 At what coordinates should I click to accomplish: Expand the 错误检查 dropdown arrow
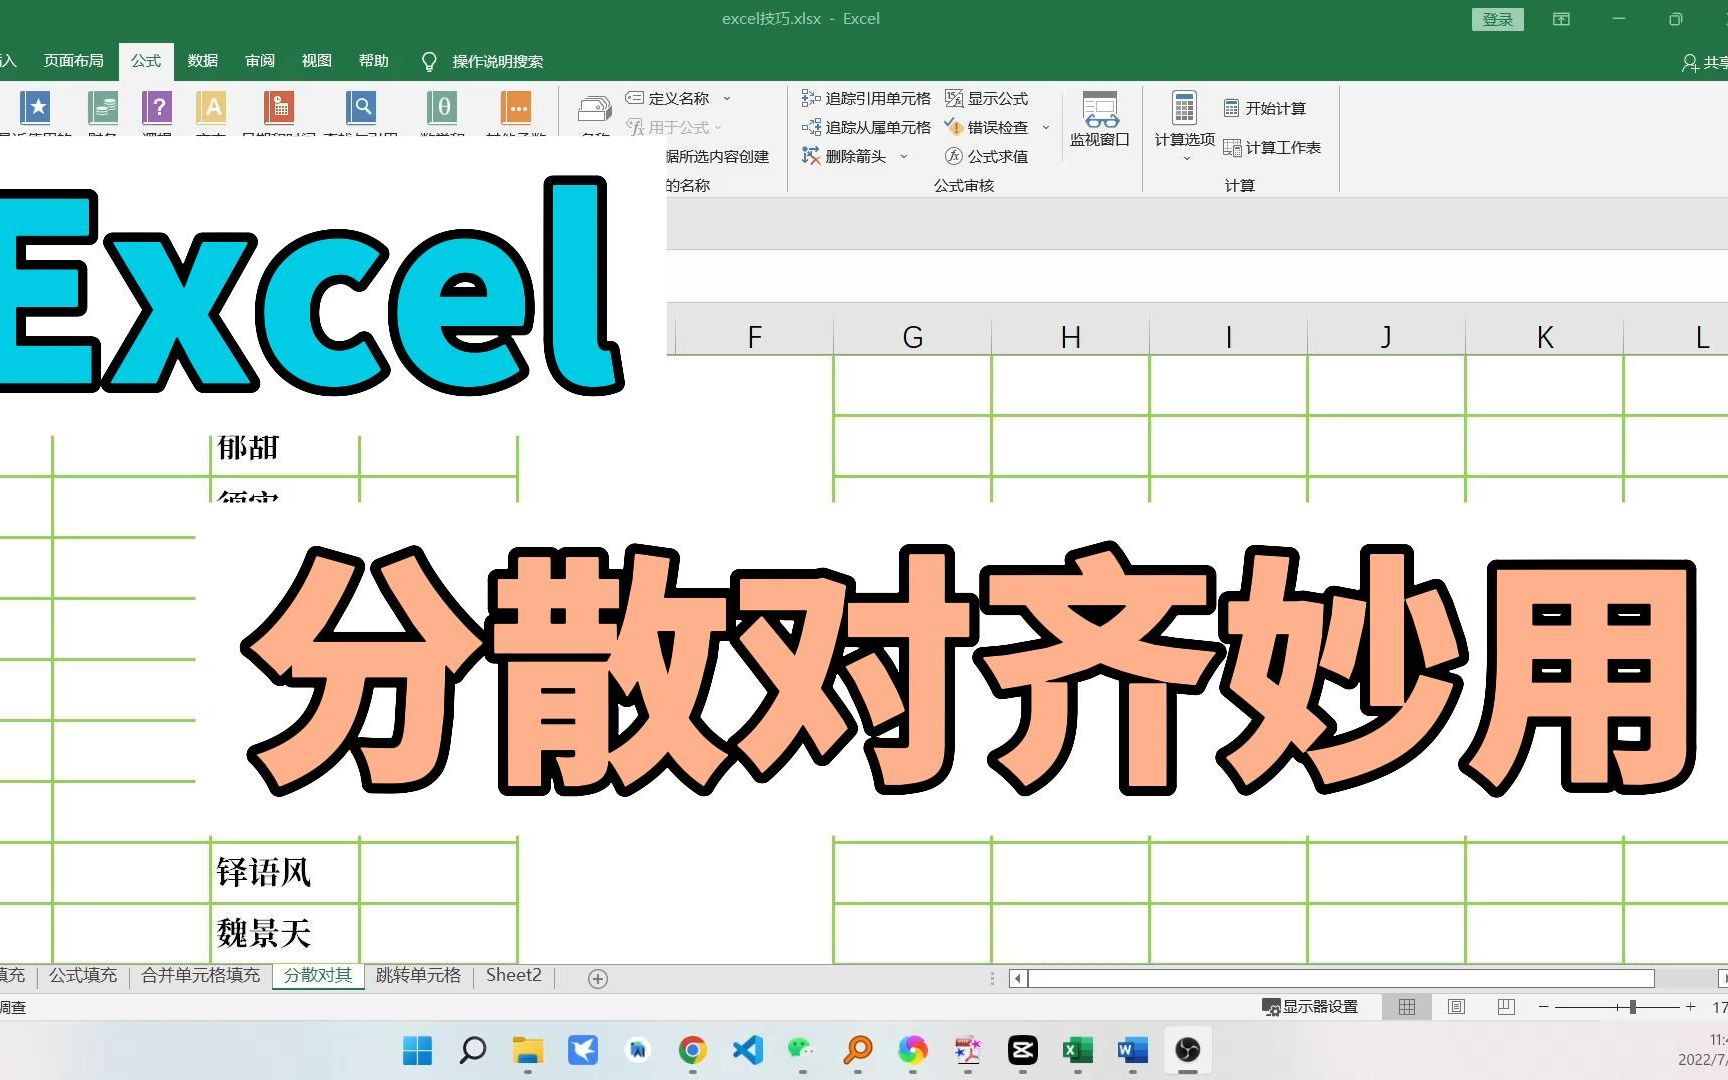click(x=1046, y=127)
